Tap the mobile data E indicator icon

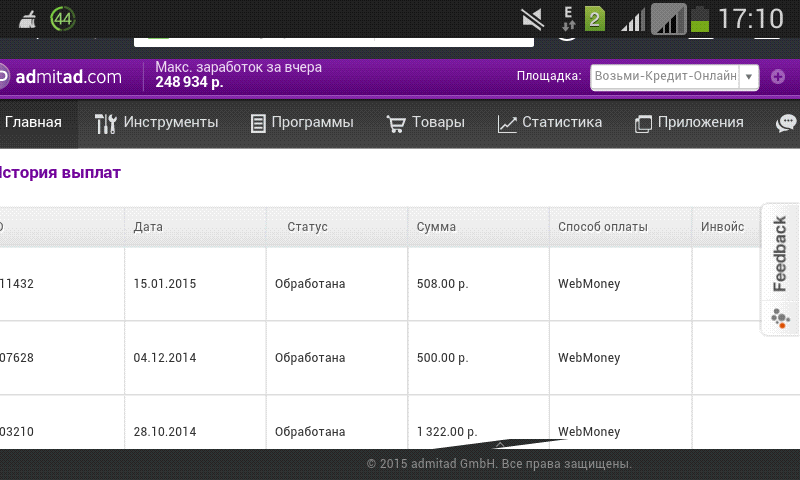click(x=568, y=19)
